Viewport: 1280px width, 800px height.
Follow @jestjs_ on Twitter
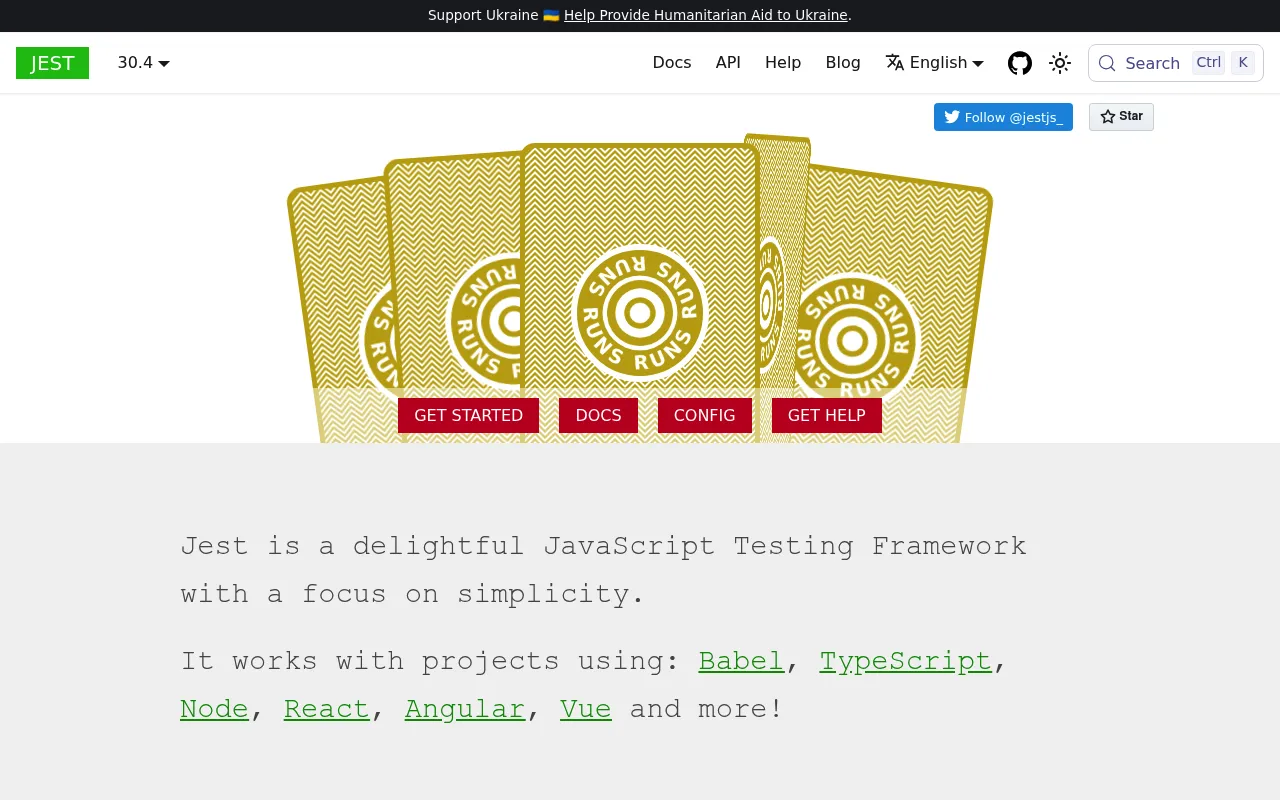[1003, 117]
